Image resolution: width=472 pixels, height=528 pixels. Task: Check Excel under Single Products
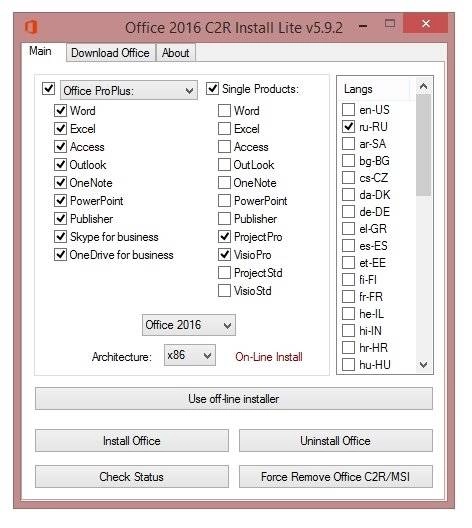coord(224,129)
